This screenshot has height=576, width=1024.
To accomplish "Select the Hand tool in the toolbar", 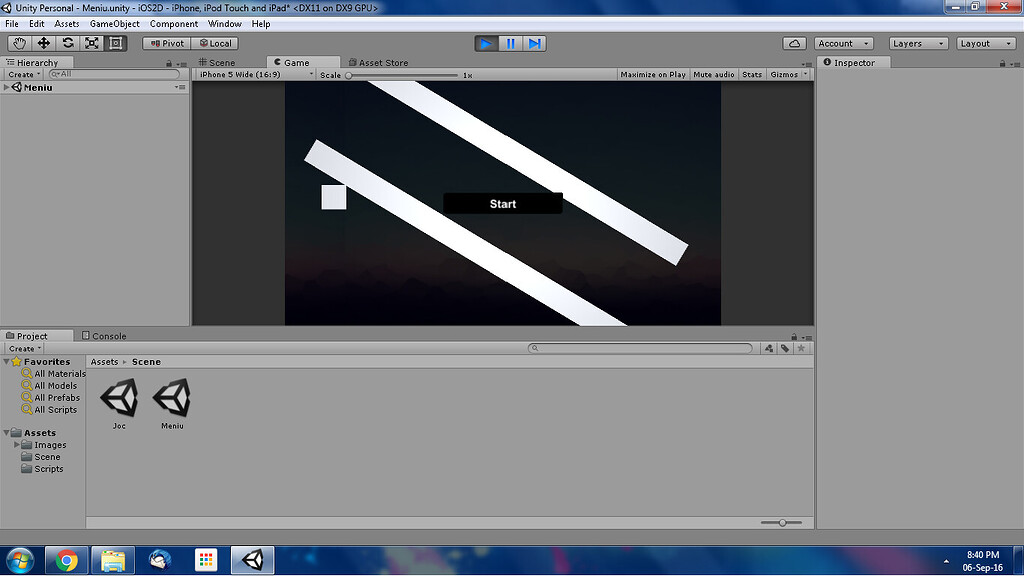I will point(18,43).
